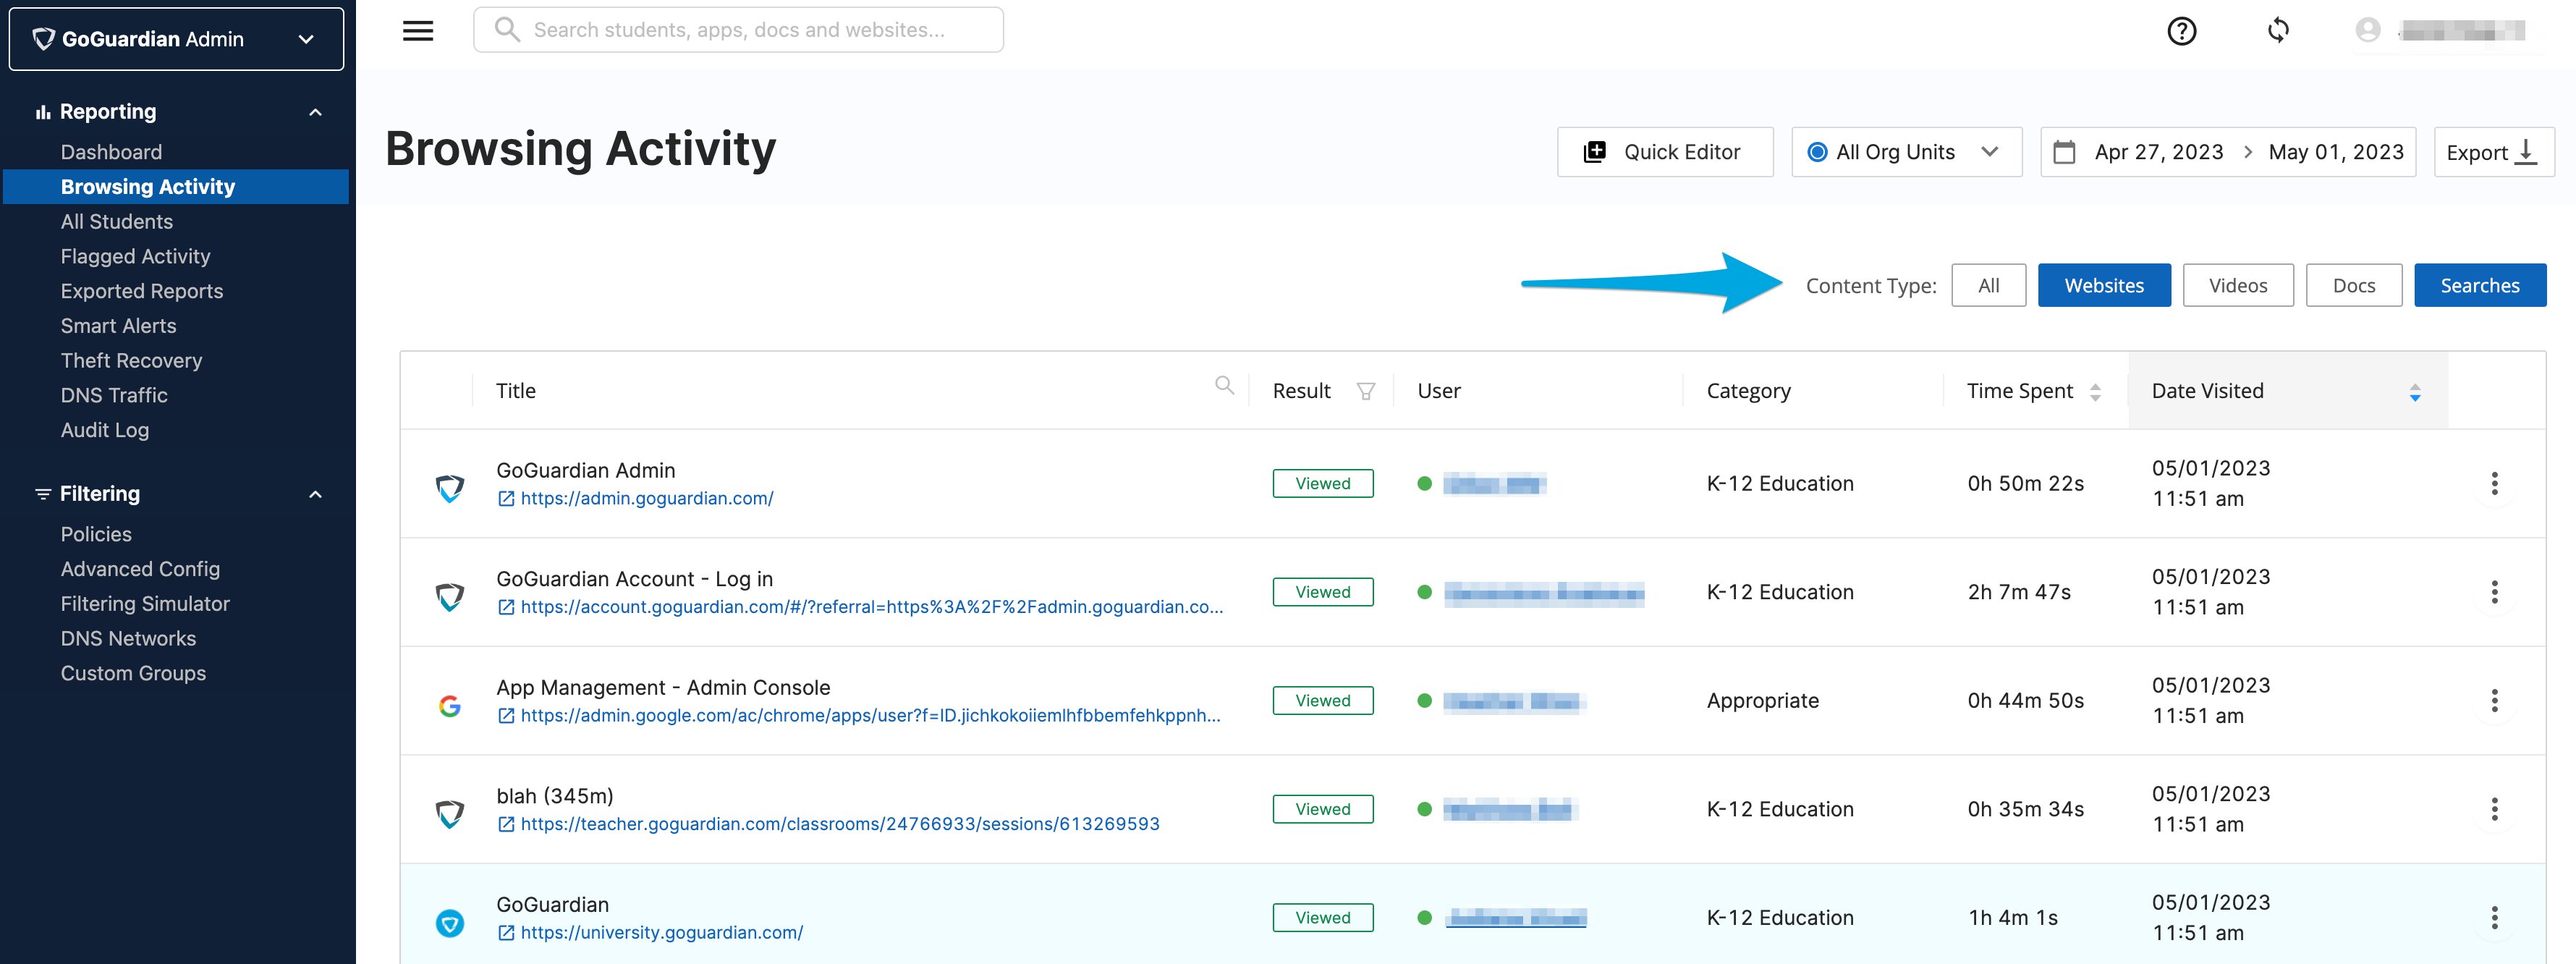The image size is (2576, 964).
Task: Sort by Time Spent arrows
Action: [x=2095, y=392]
